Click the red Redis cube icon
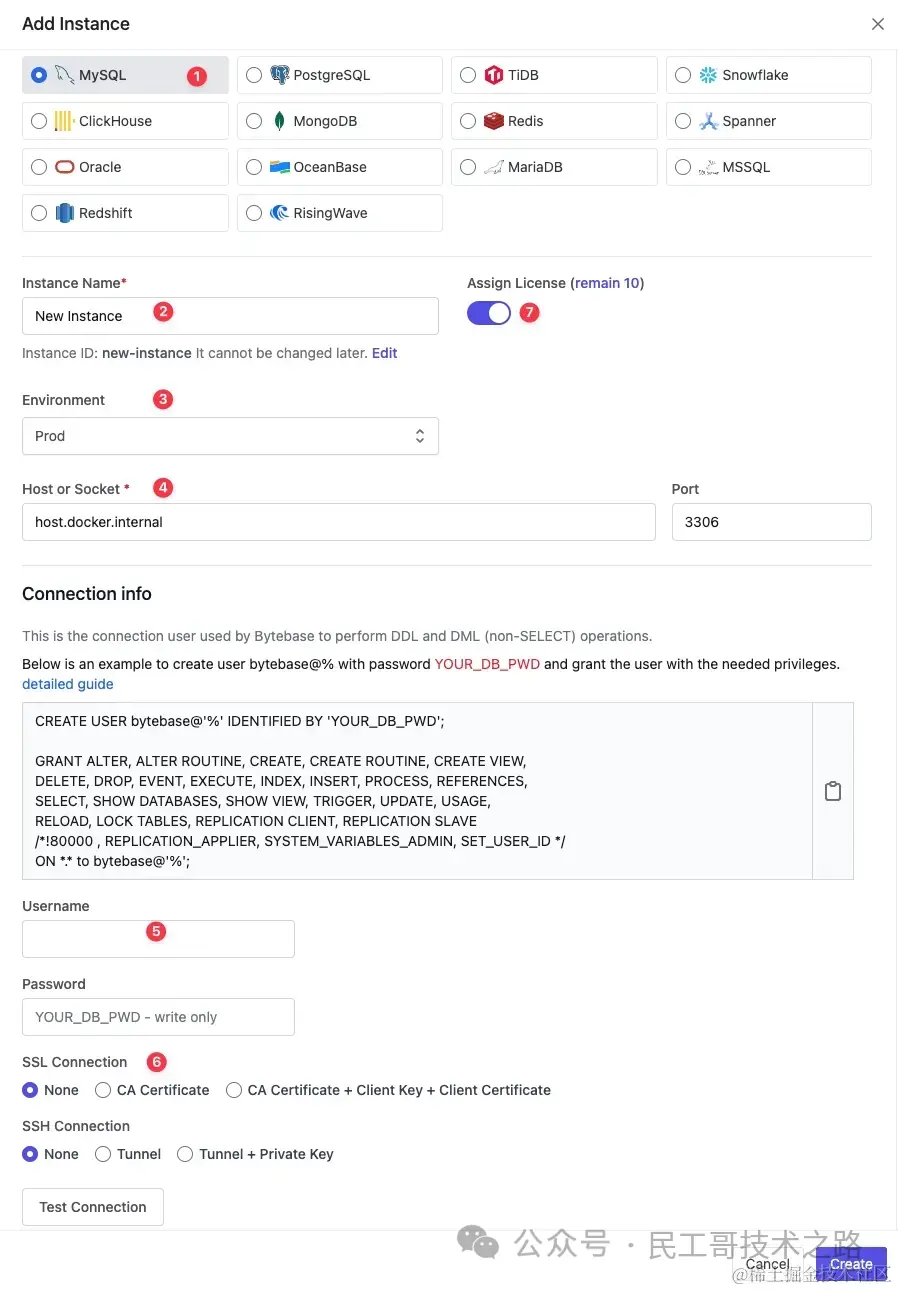Viewport: 898px width, 1291px height. pyautogui.click(x=493, y=121)
